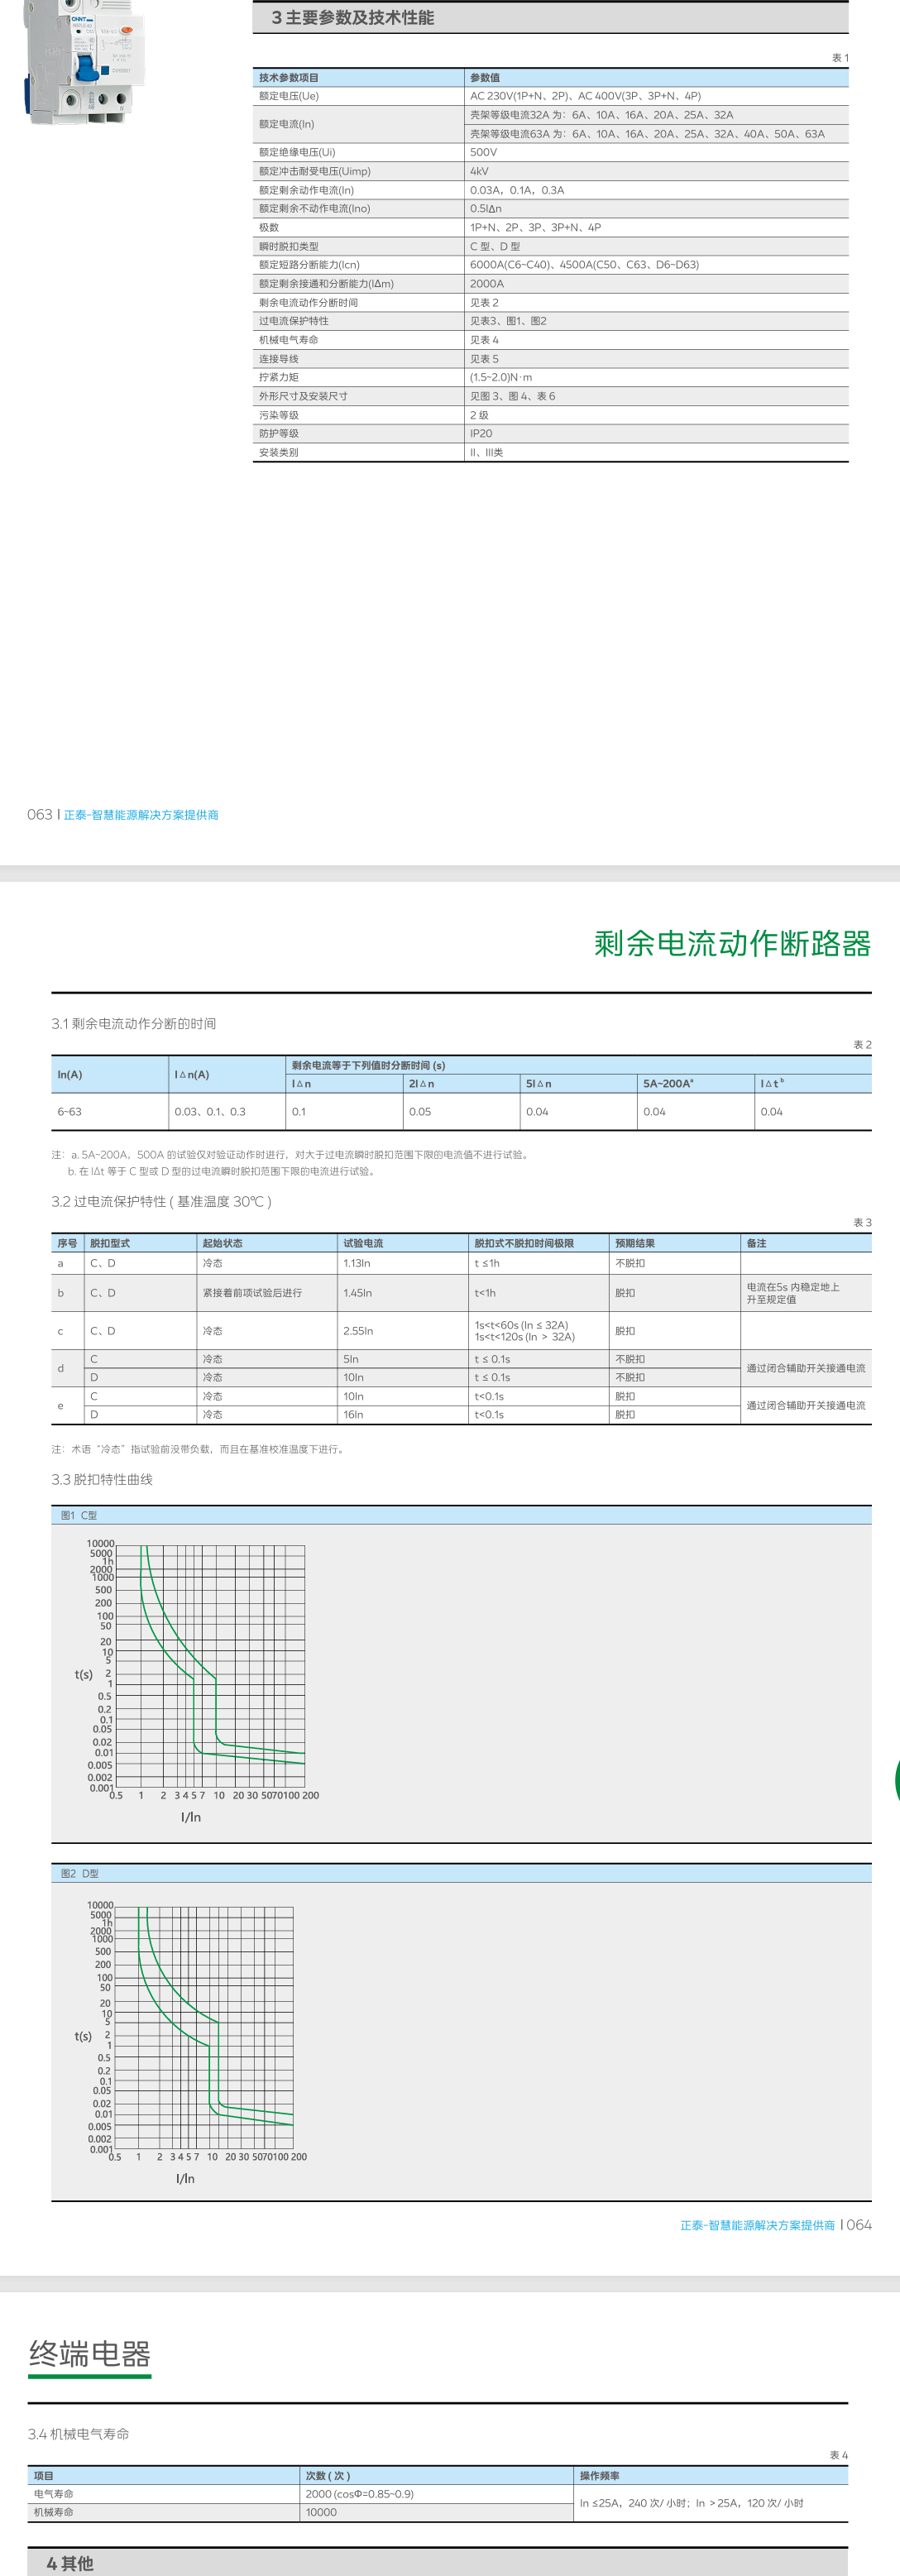Click the '技术参数项目' column header
The width and height of the screenshot is (900, 2576).
tap(289, 78)
